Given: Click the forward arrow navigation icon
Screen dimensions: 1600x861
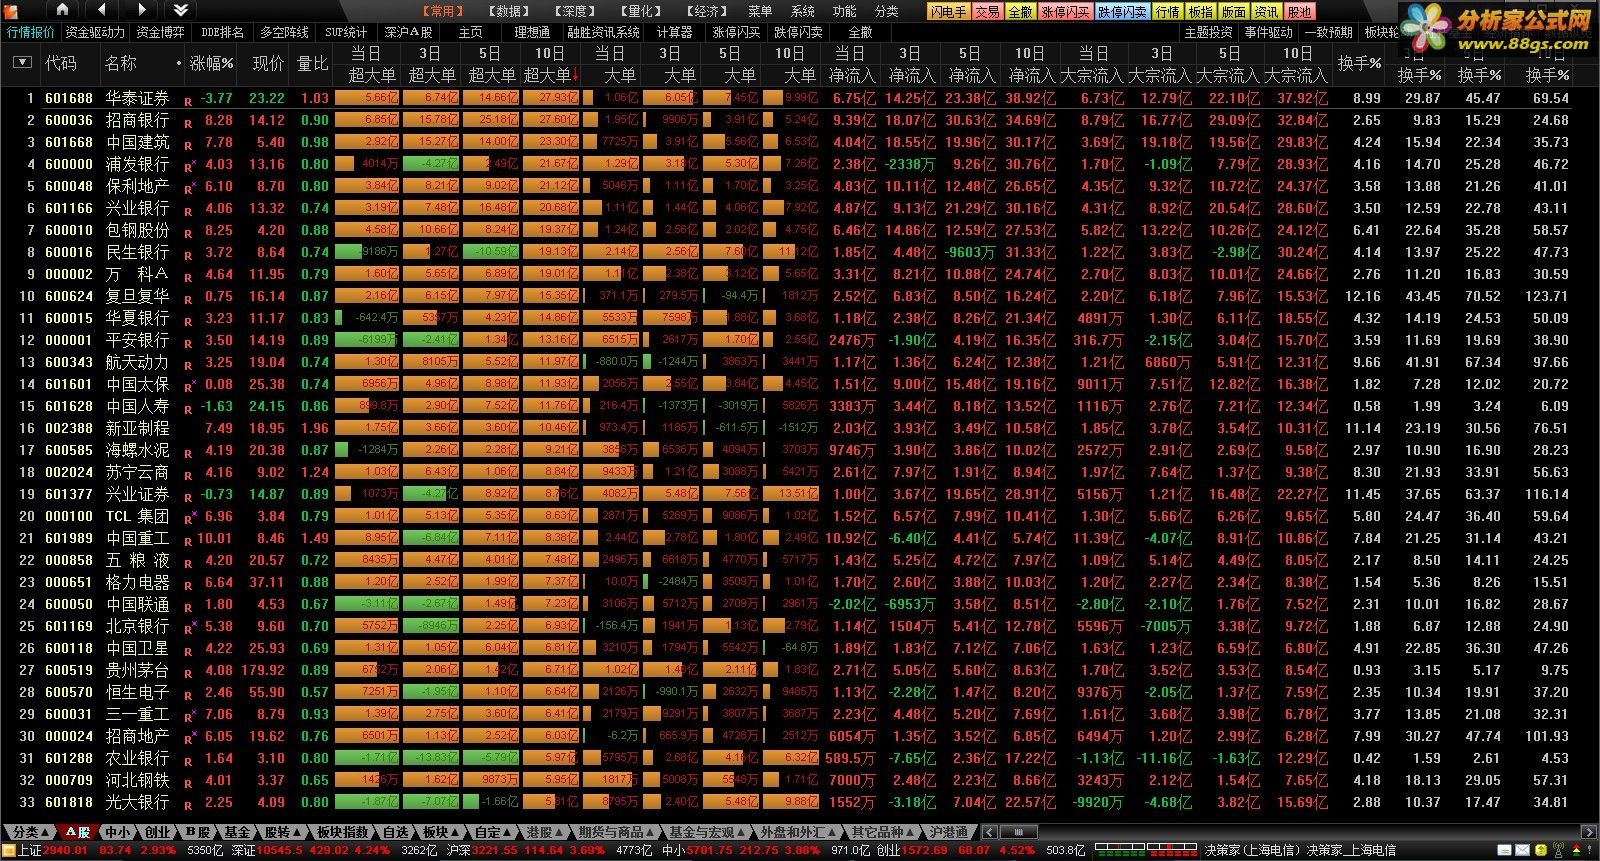Looking at the screenshot, I should click(x=142, y=10).
